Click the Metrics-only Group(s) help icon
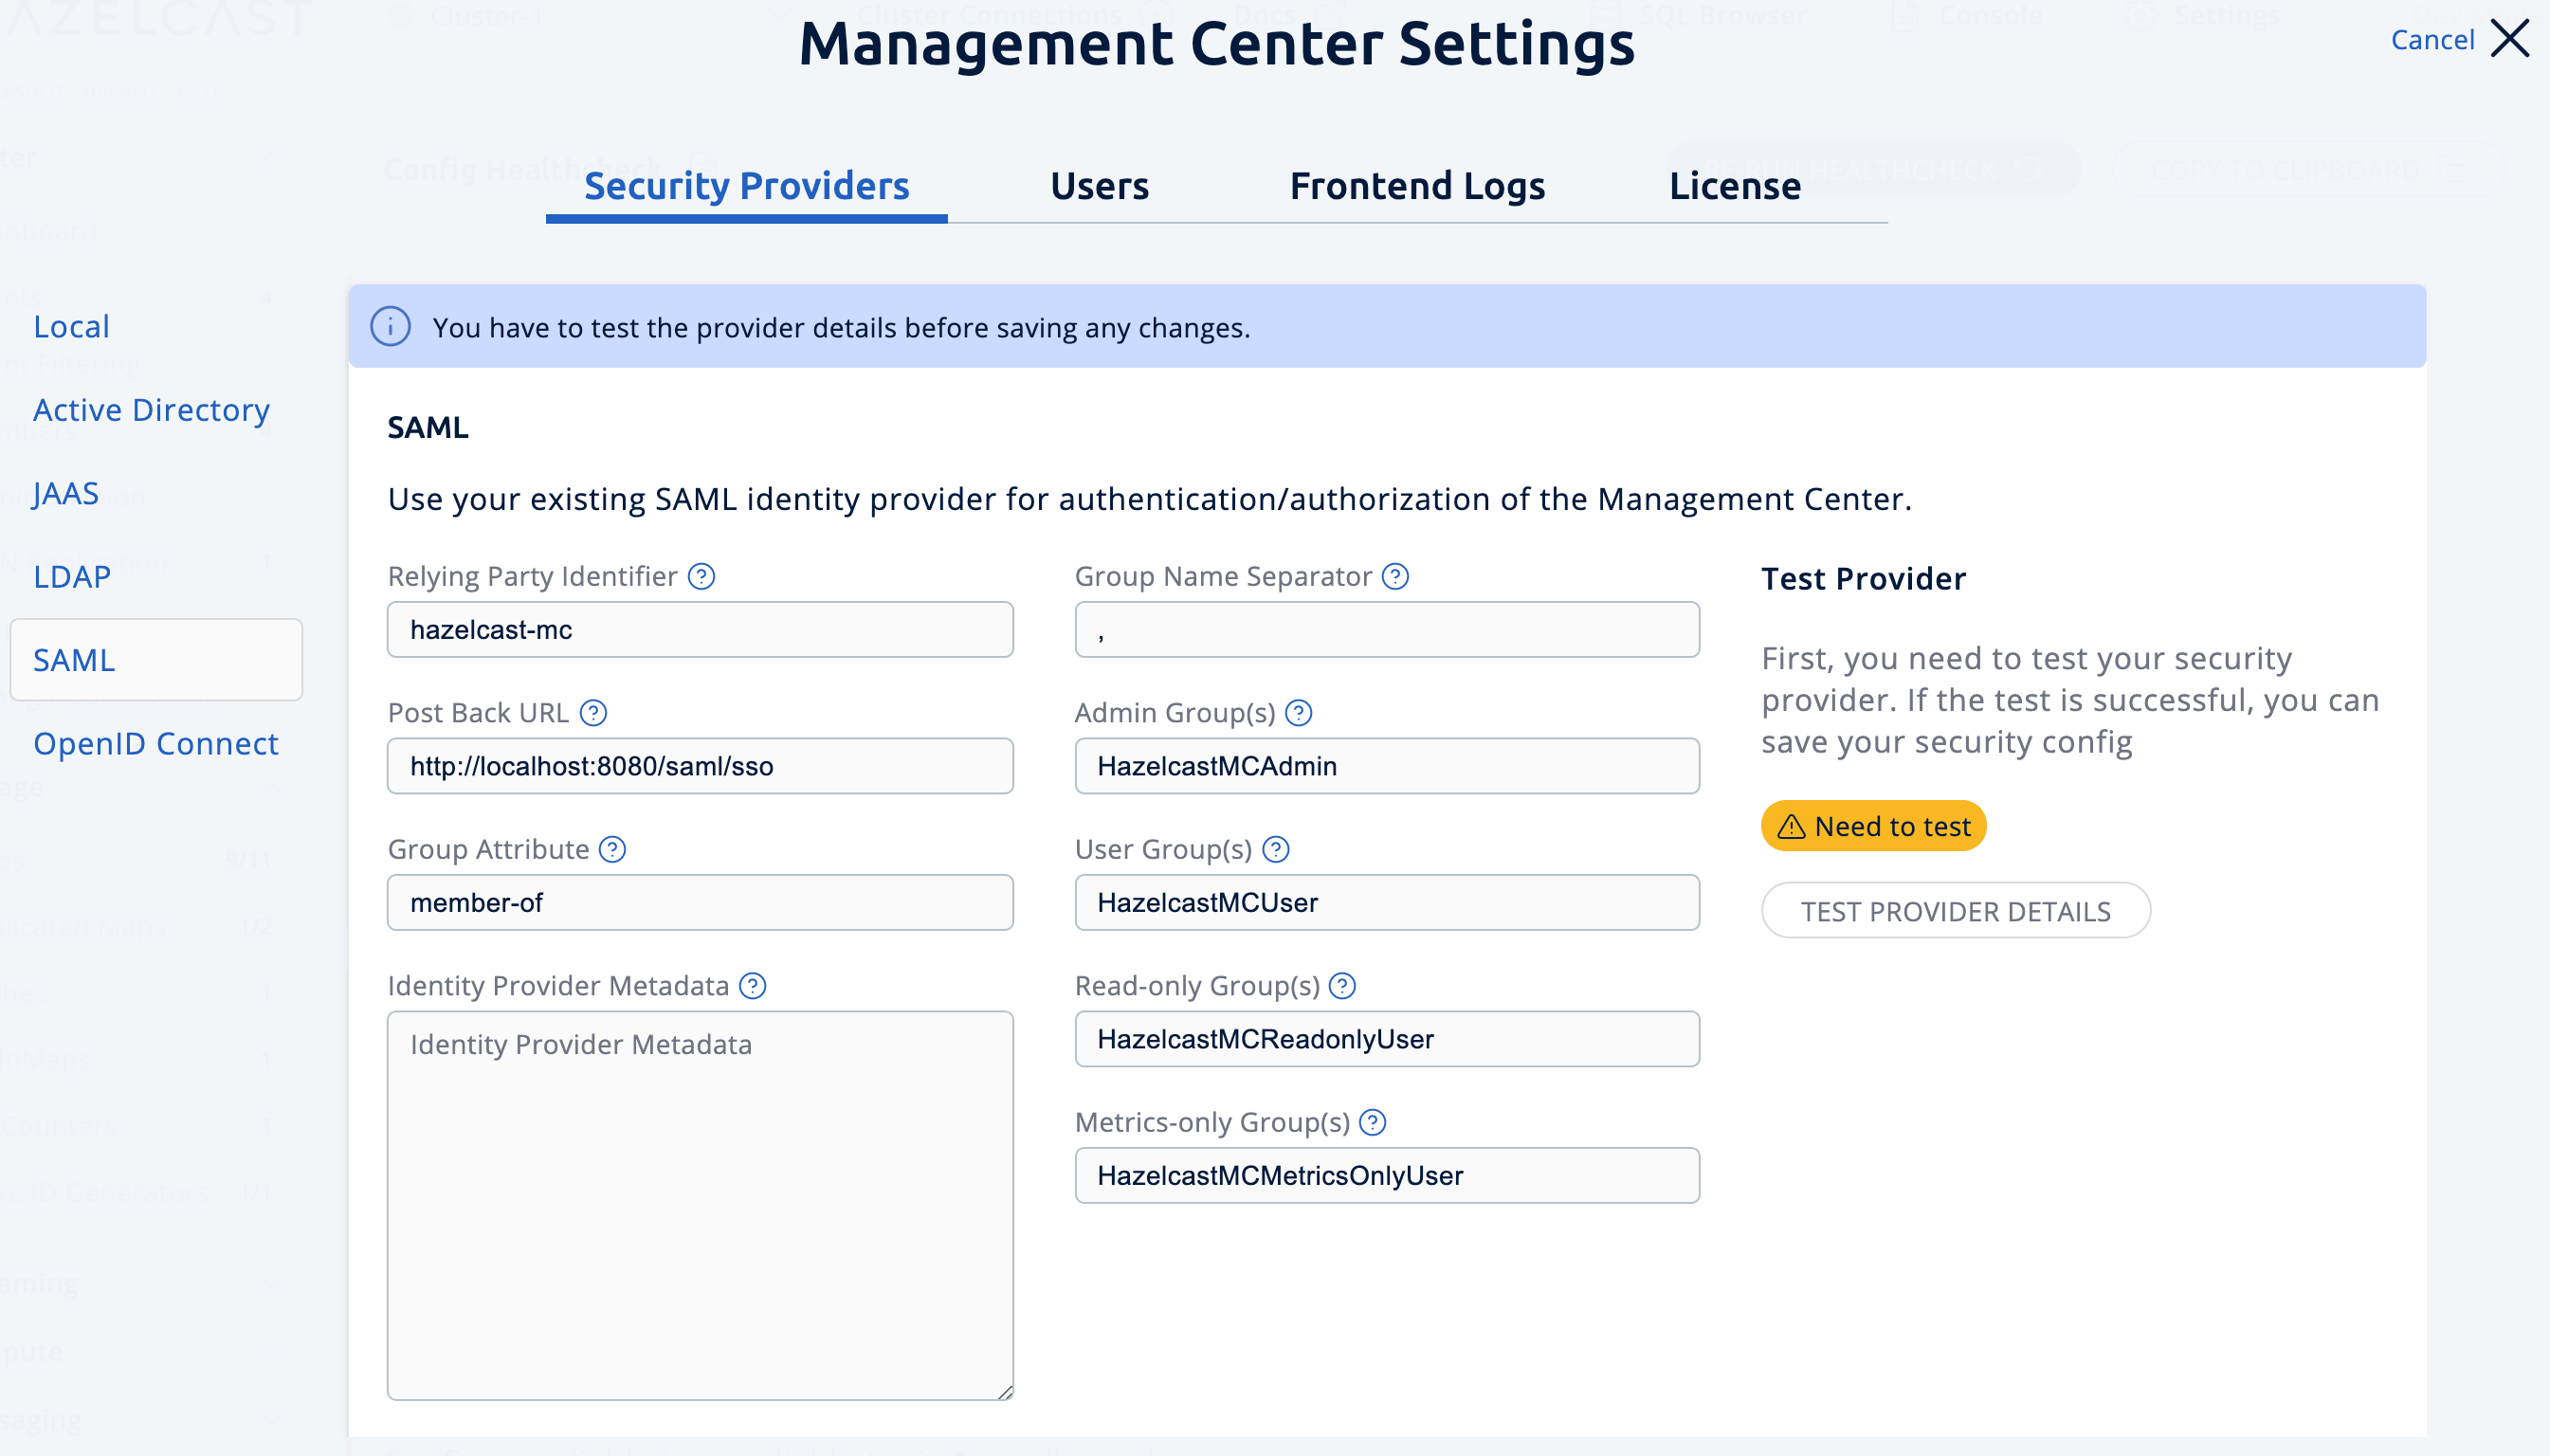This screenshot has height=1456, width=2550. pos(1374,1122)
